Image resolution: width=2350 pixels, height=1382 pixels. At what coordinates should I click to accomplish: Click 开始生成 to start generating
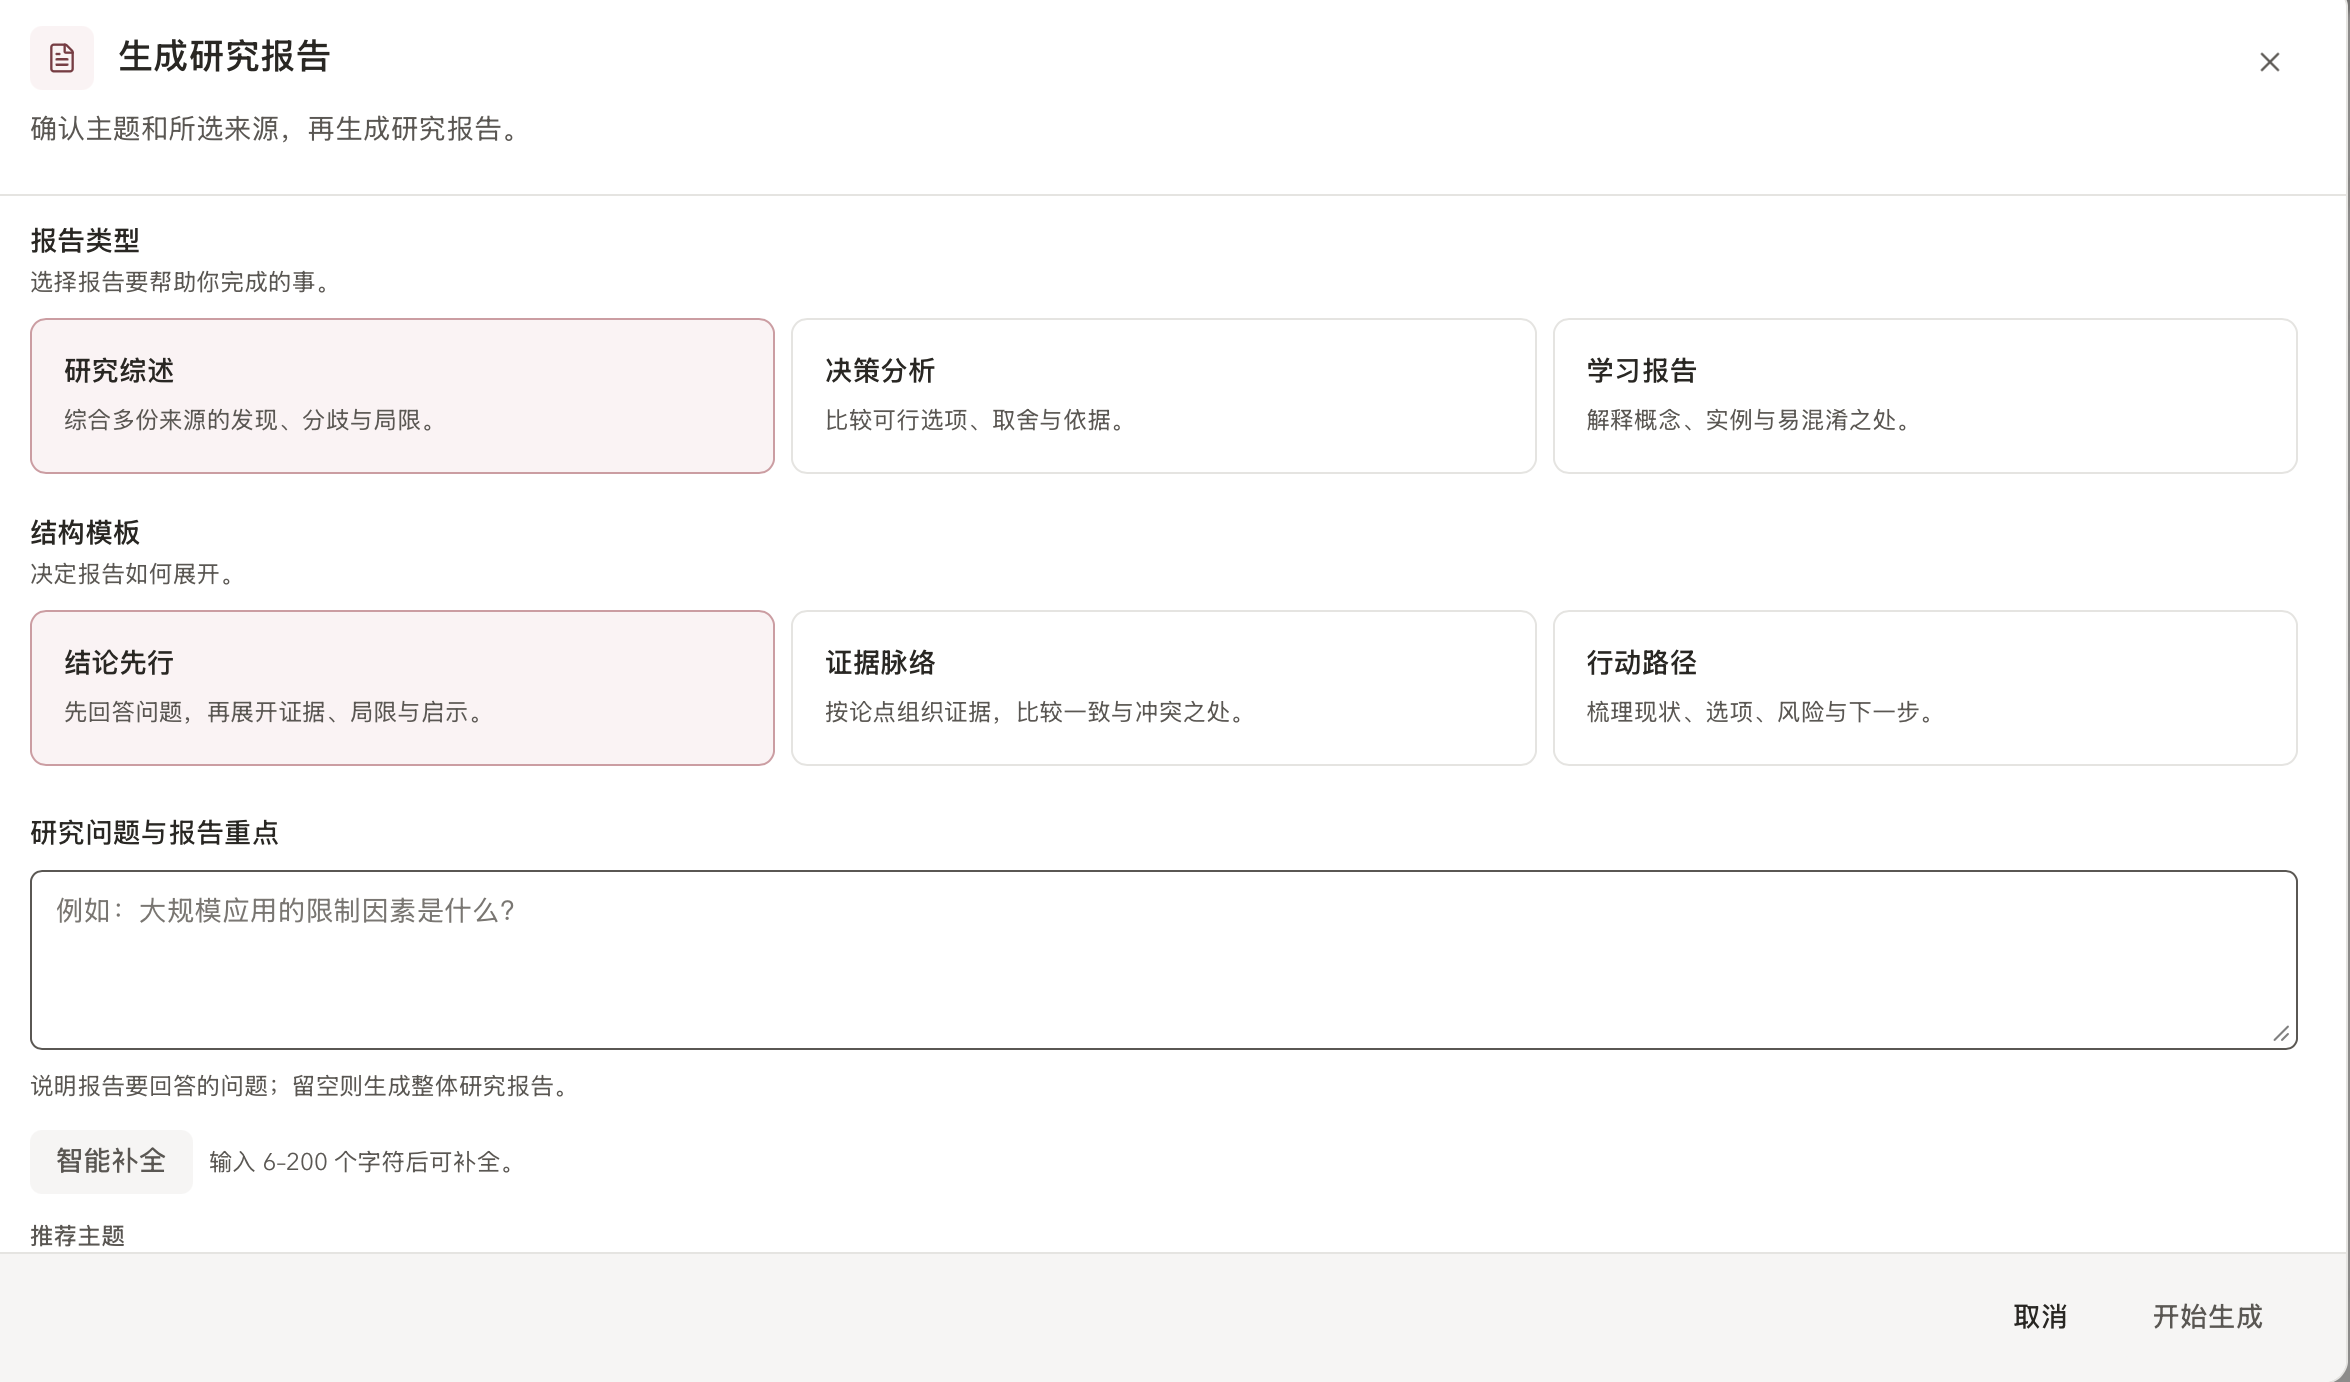coord(2207,1317)
